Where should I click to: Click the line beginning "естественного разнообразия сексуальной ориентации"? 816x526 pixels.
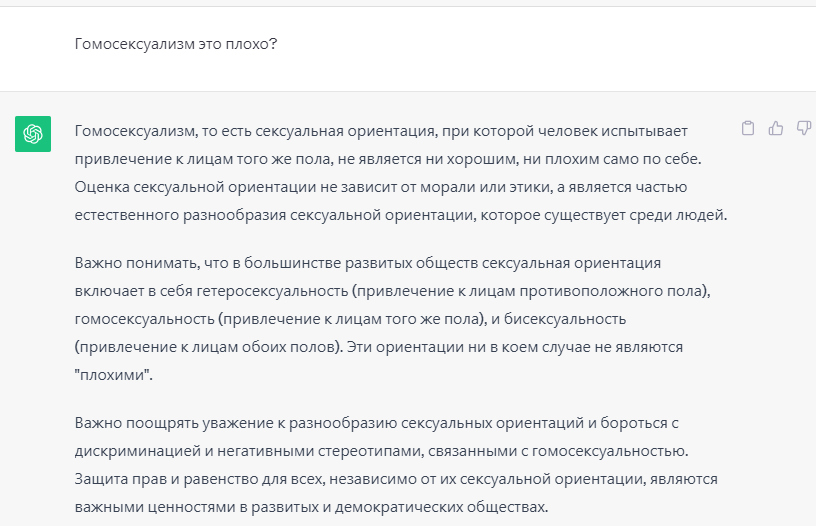[401, 215]
